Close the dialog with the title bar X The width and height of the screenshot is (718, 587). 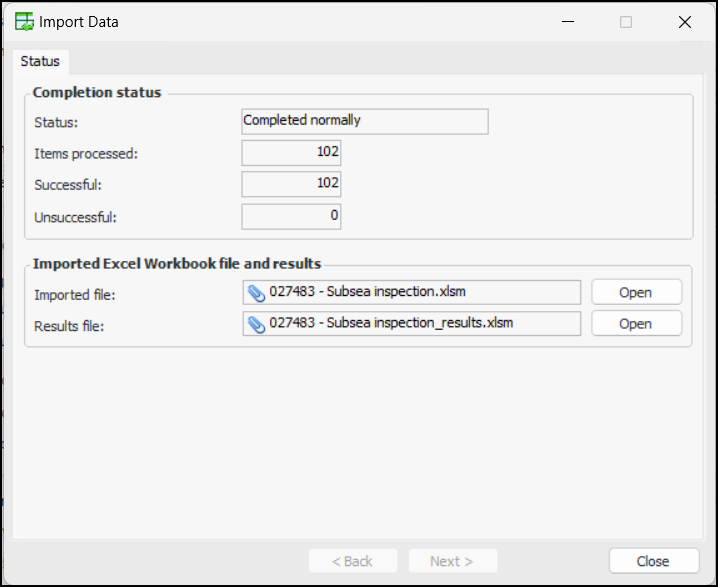tap(685, 22)
